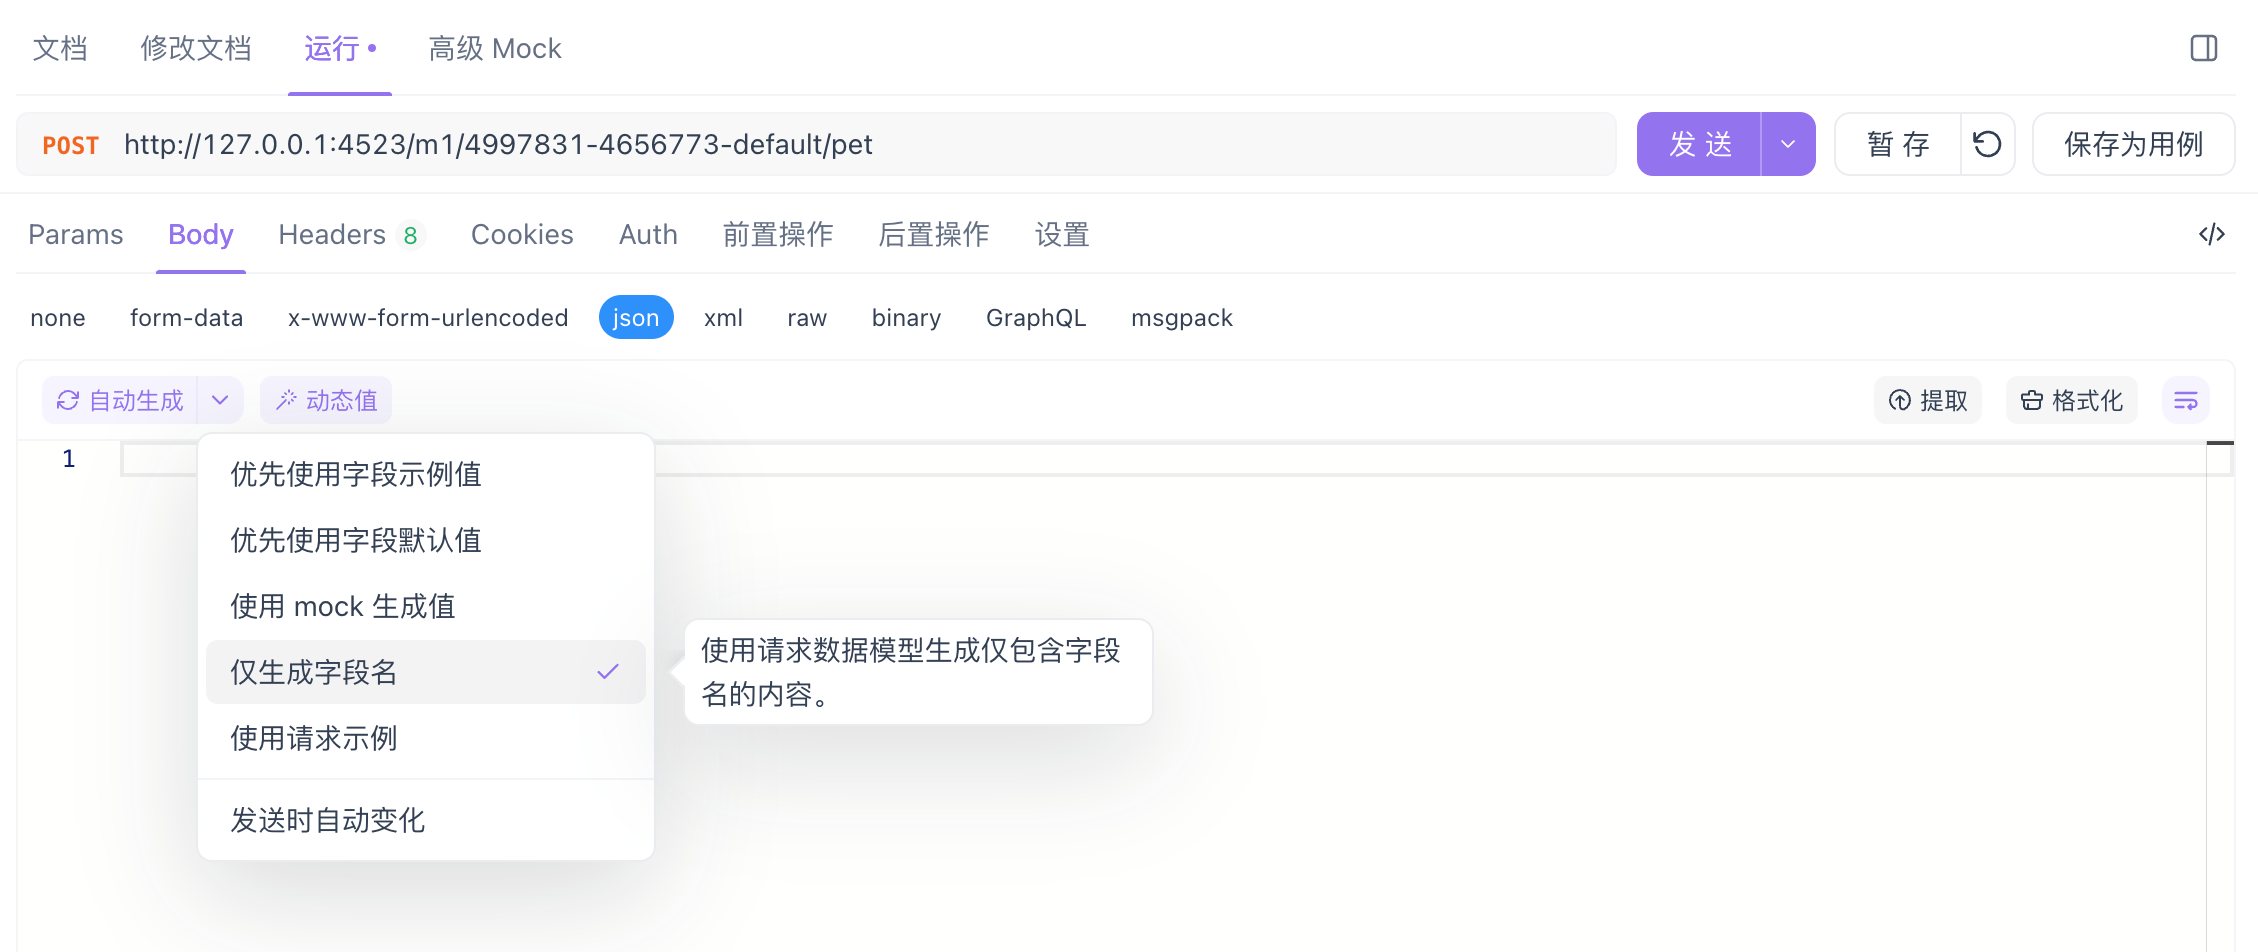Switch to the 高级 Mock tab
The height and width of the screenshot is (952, 2258).
tap(494, 47)
